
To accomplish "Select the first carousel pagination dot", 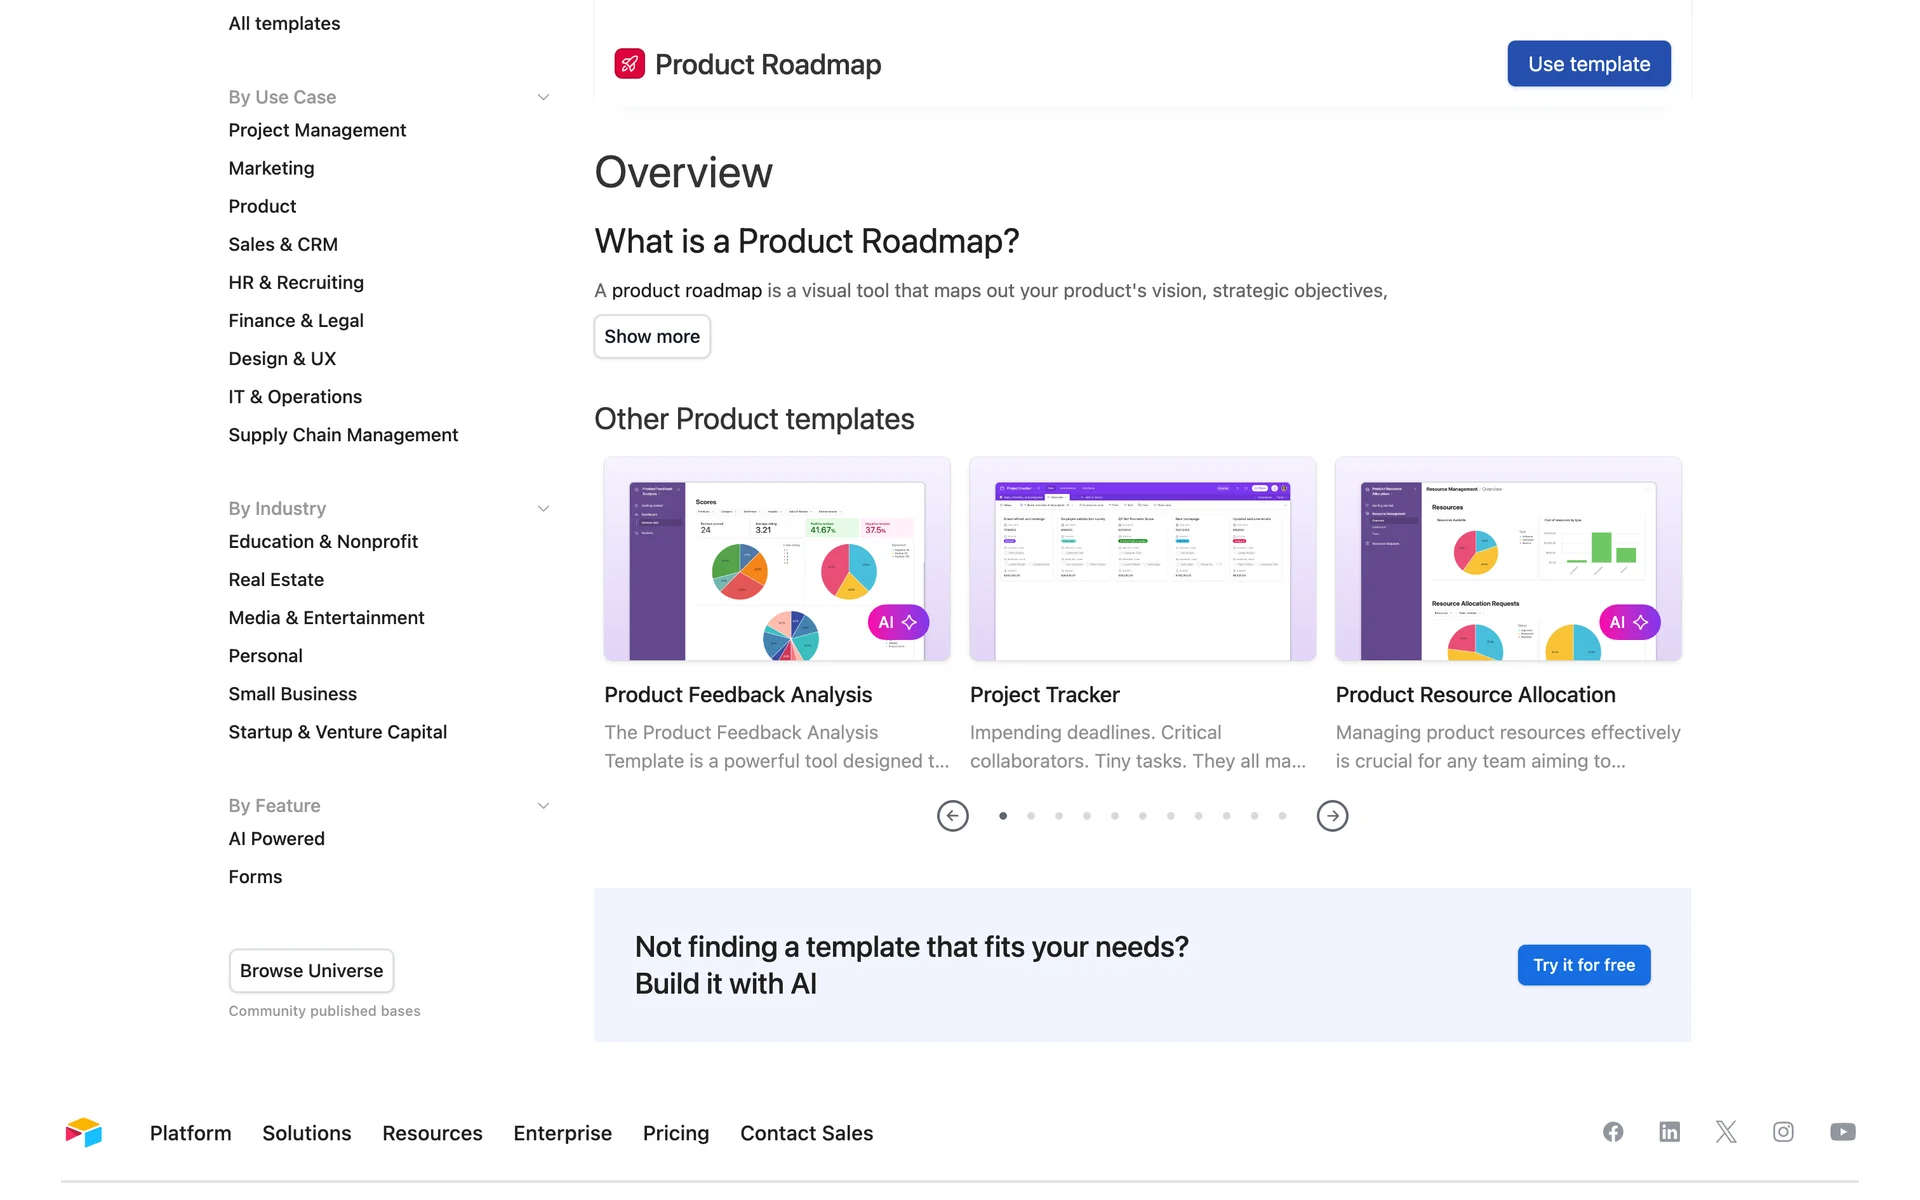I will tap(1003, 816).
